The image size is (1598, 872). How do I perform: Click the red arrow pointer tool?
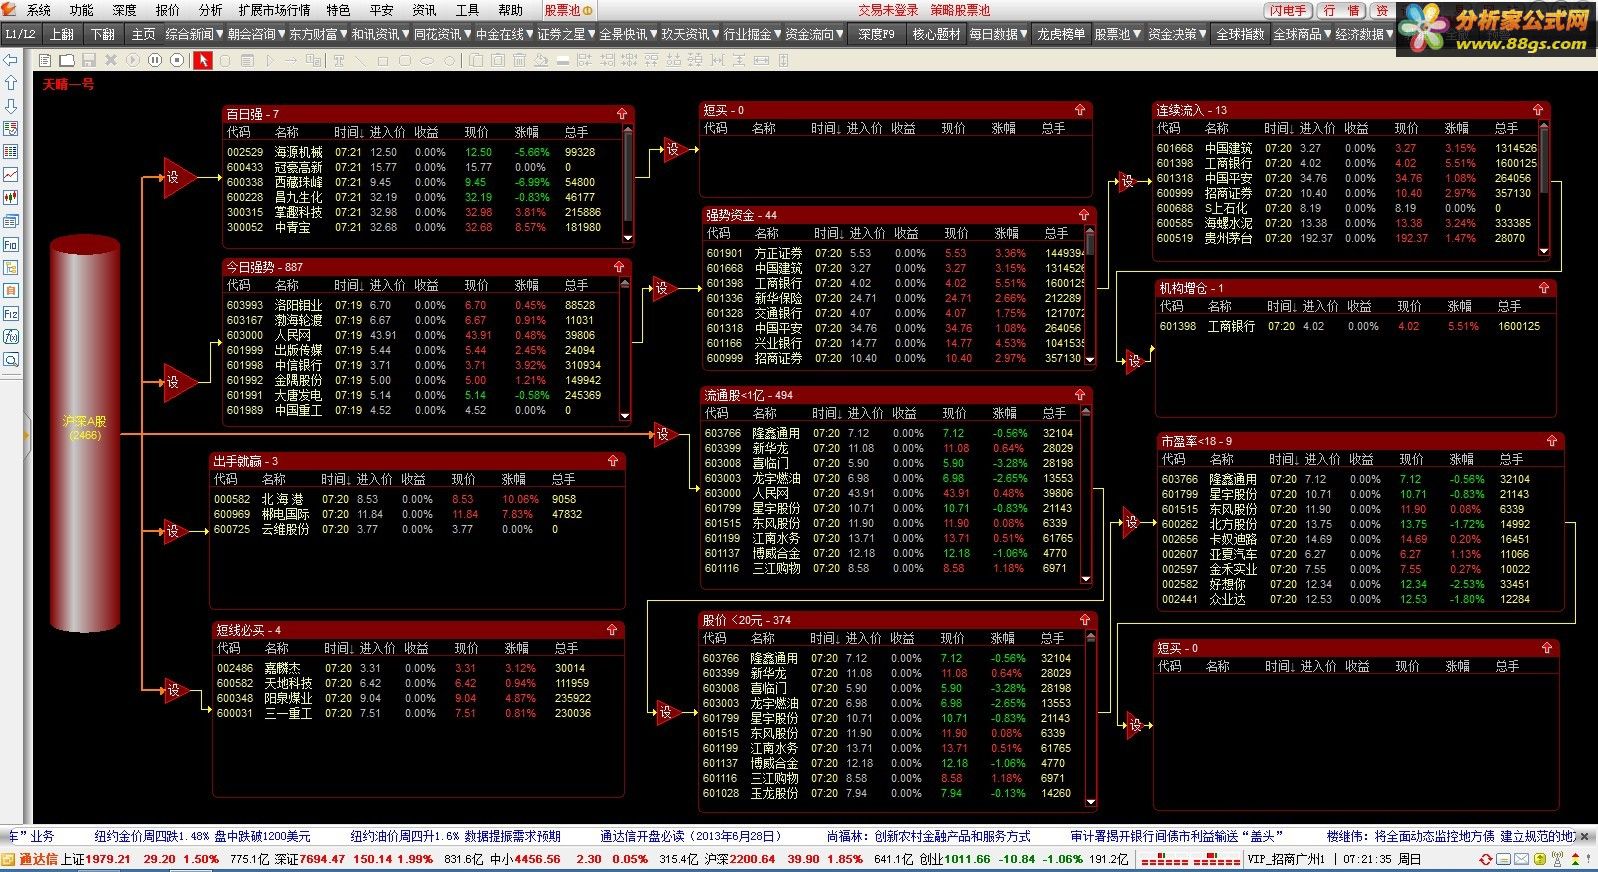pyautogui.click(x=202, y=60)
